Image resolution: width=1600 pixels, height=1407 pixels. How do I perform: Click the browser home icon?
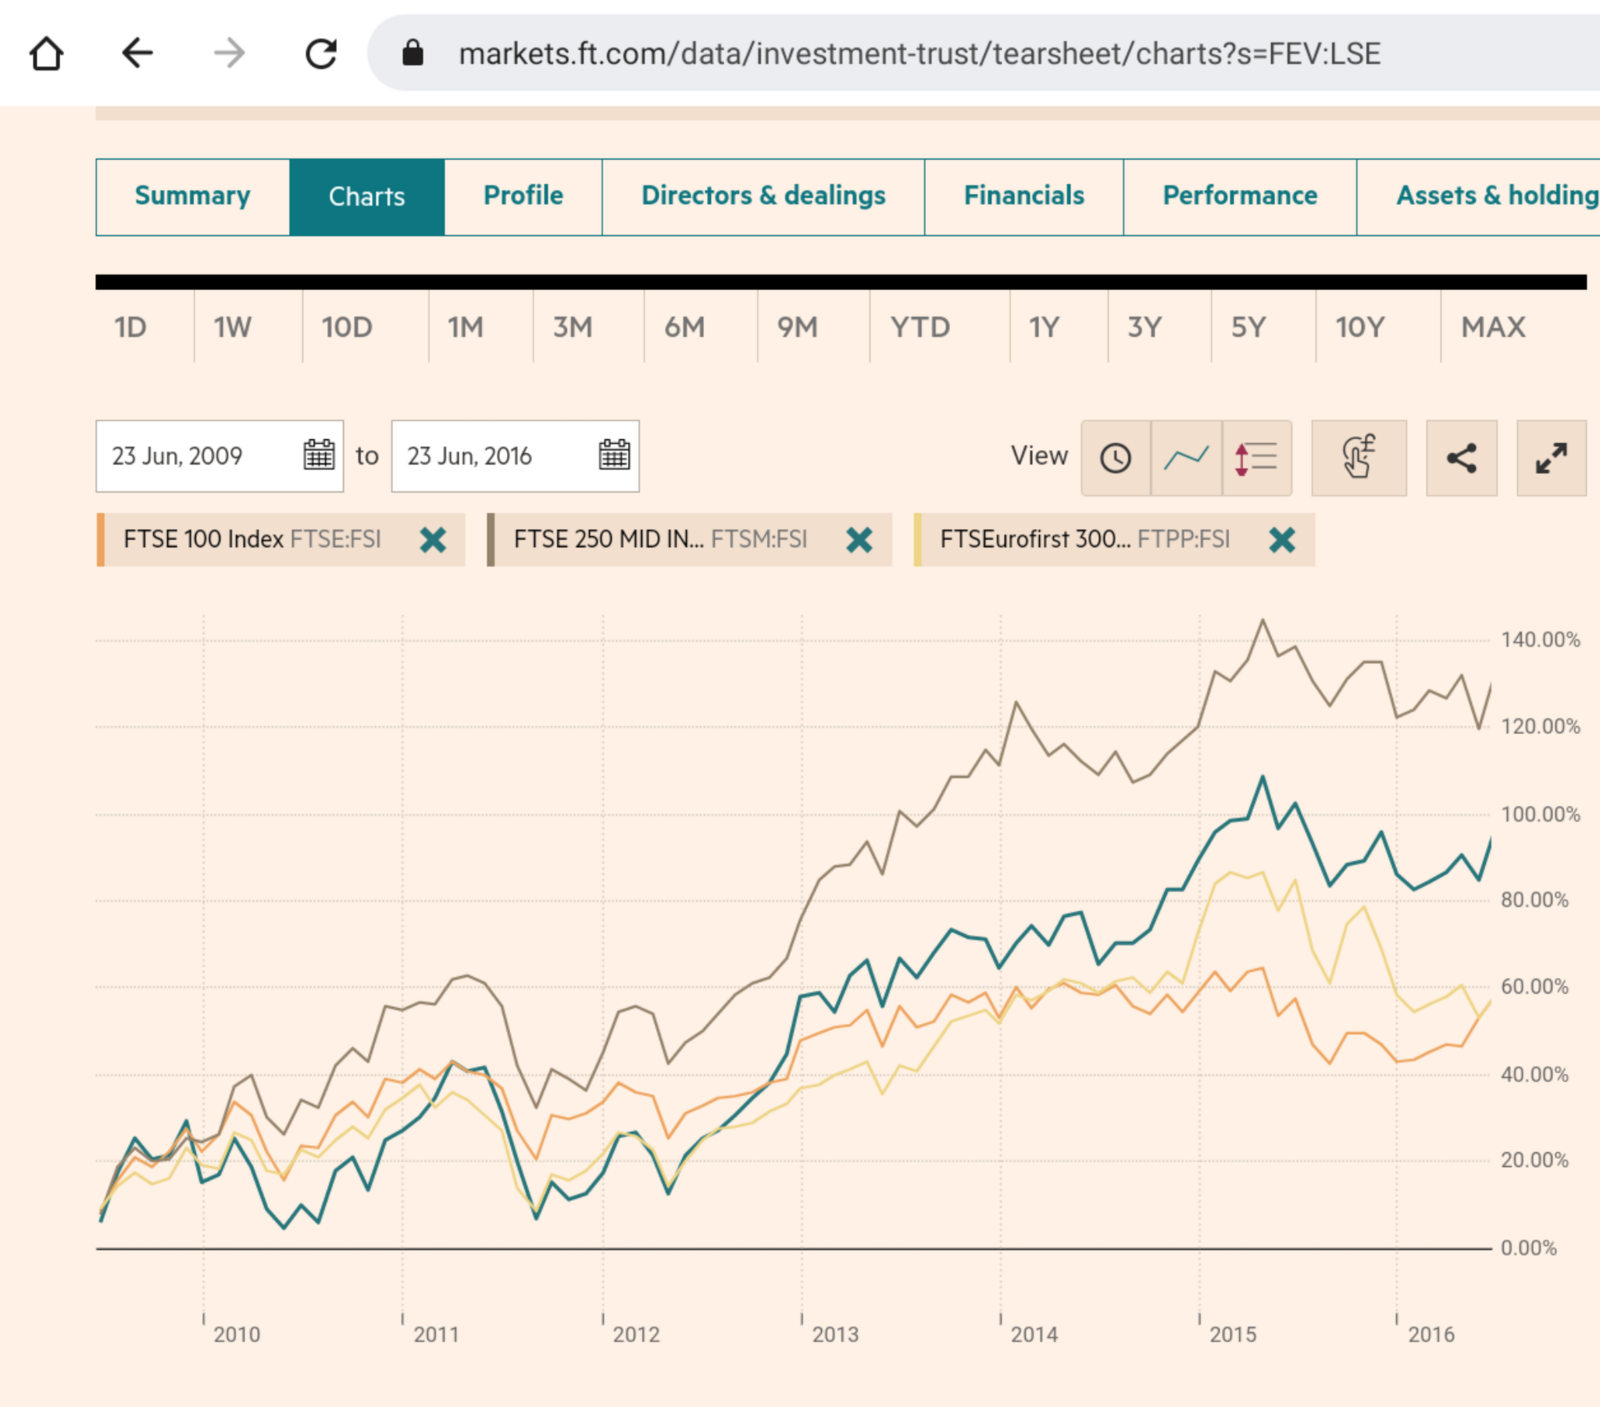click(x=46, y=54)
